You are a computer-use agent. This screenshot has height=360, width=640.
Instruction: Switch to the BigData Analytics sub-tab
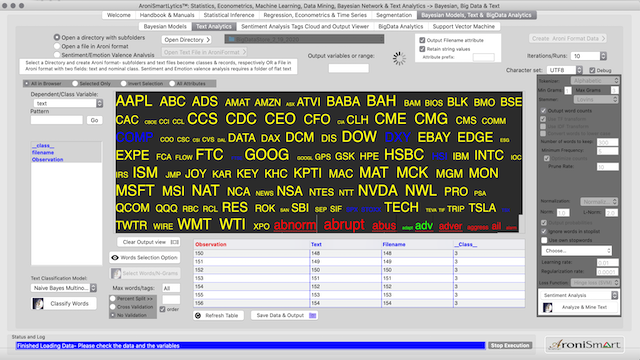[x=401, y=27]
